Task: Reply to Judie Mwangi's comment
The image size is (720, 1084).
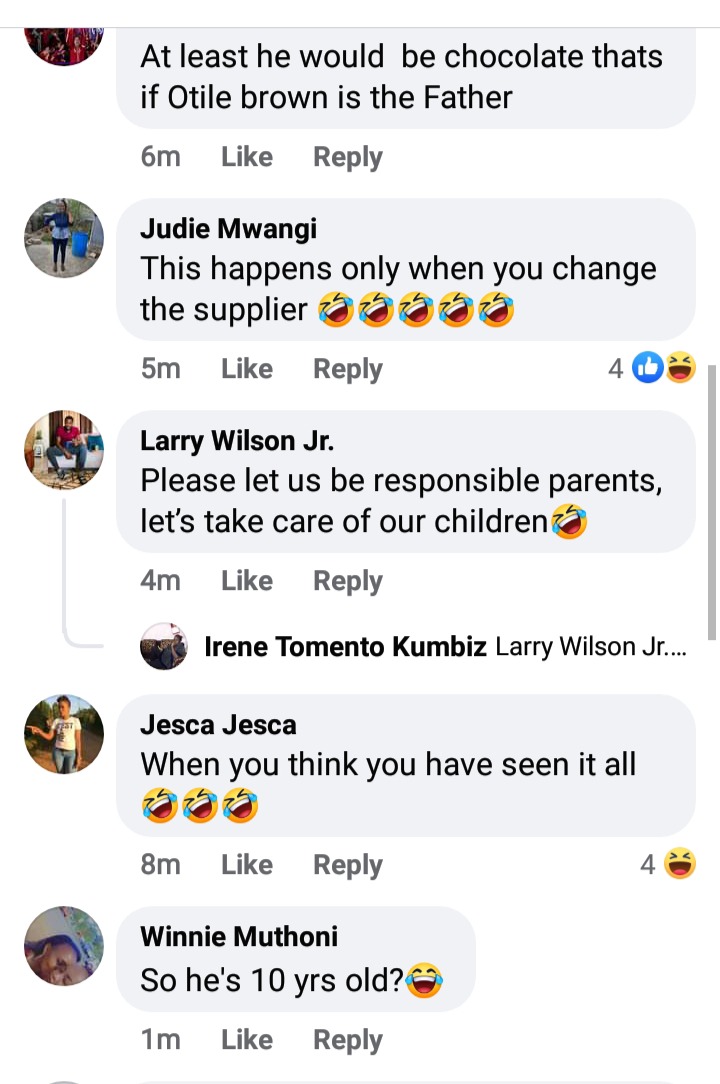Action: coord(348,369)
